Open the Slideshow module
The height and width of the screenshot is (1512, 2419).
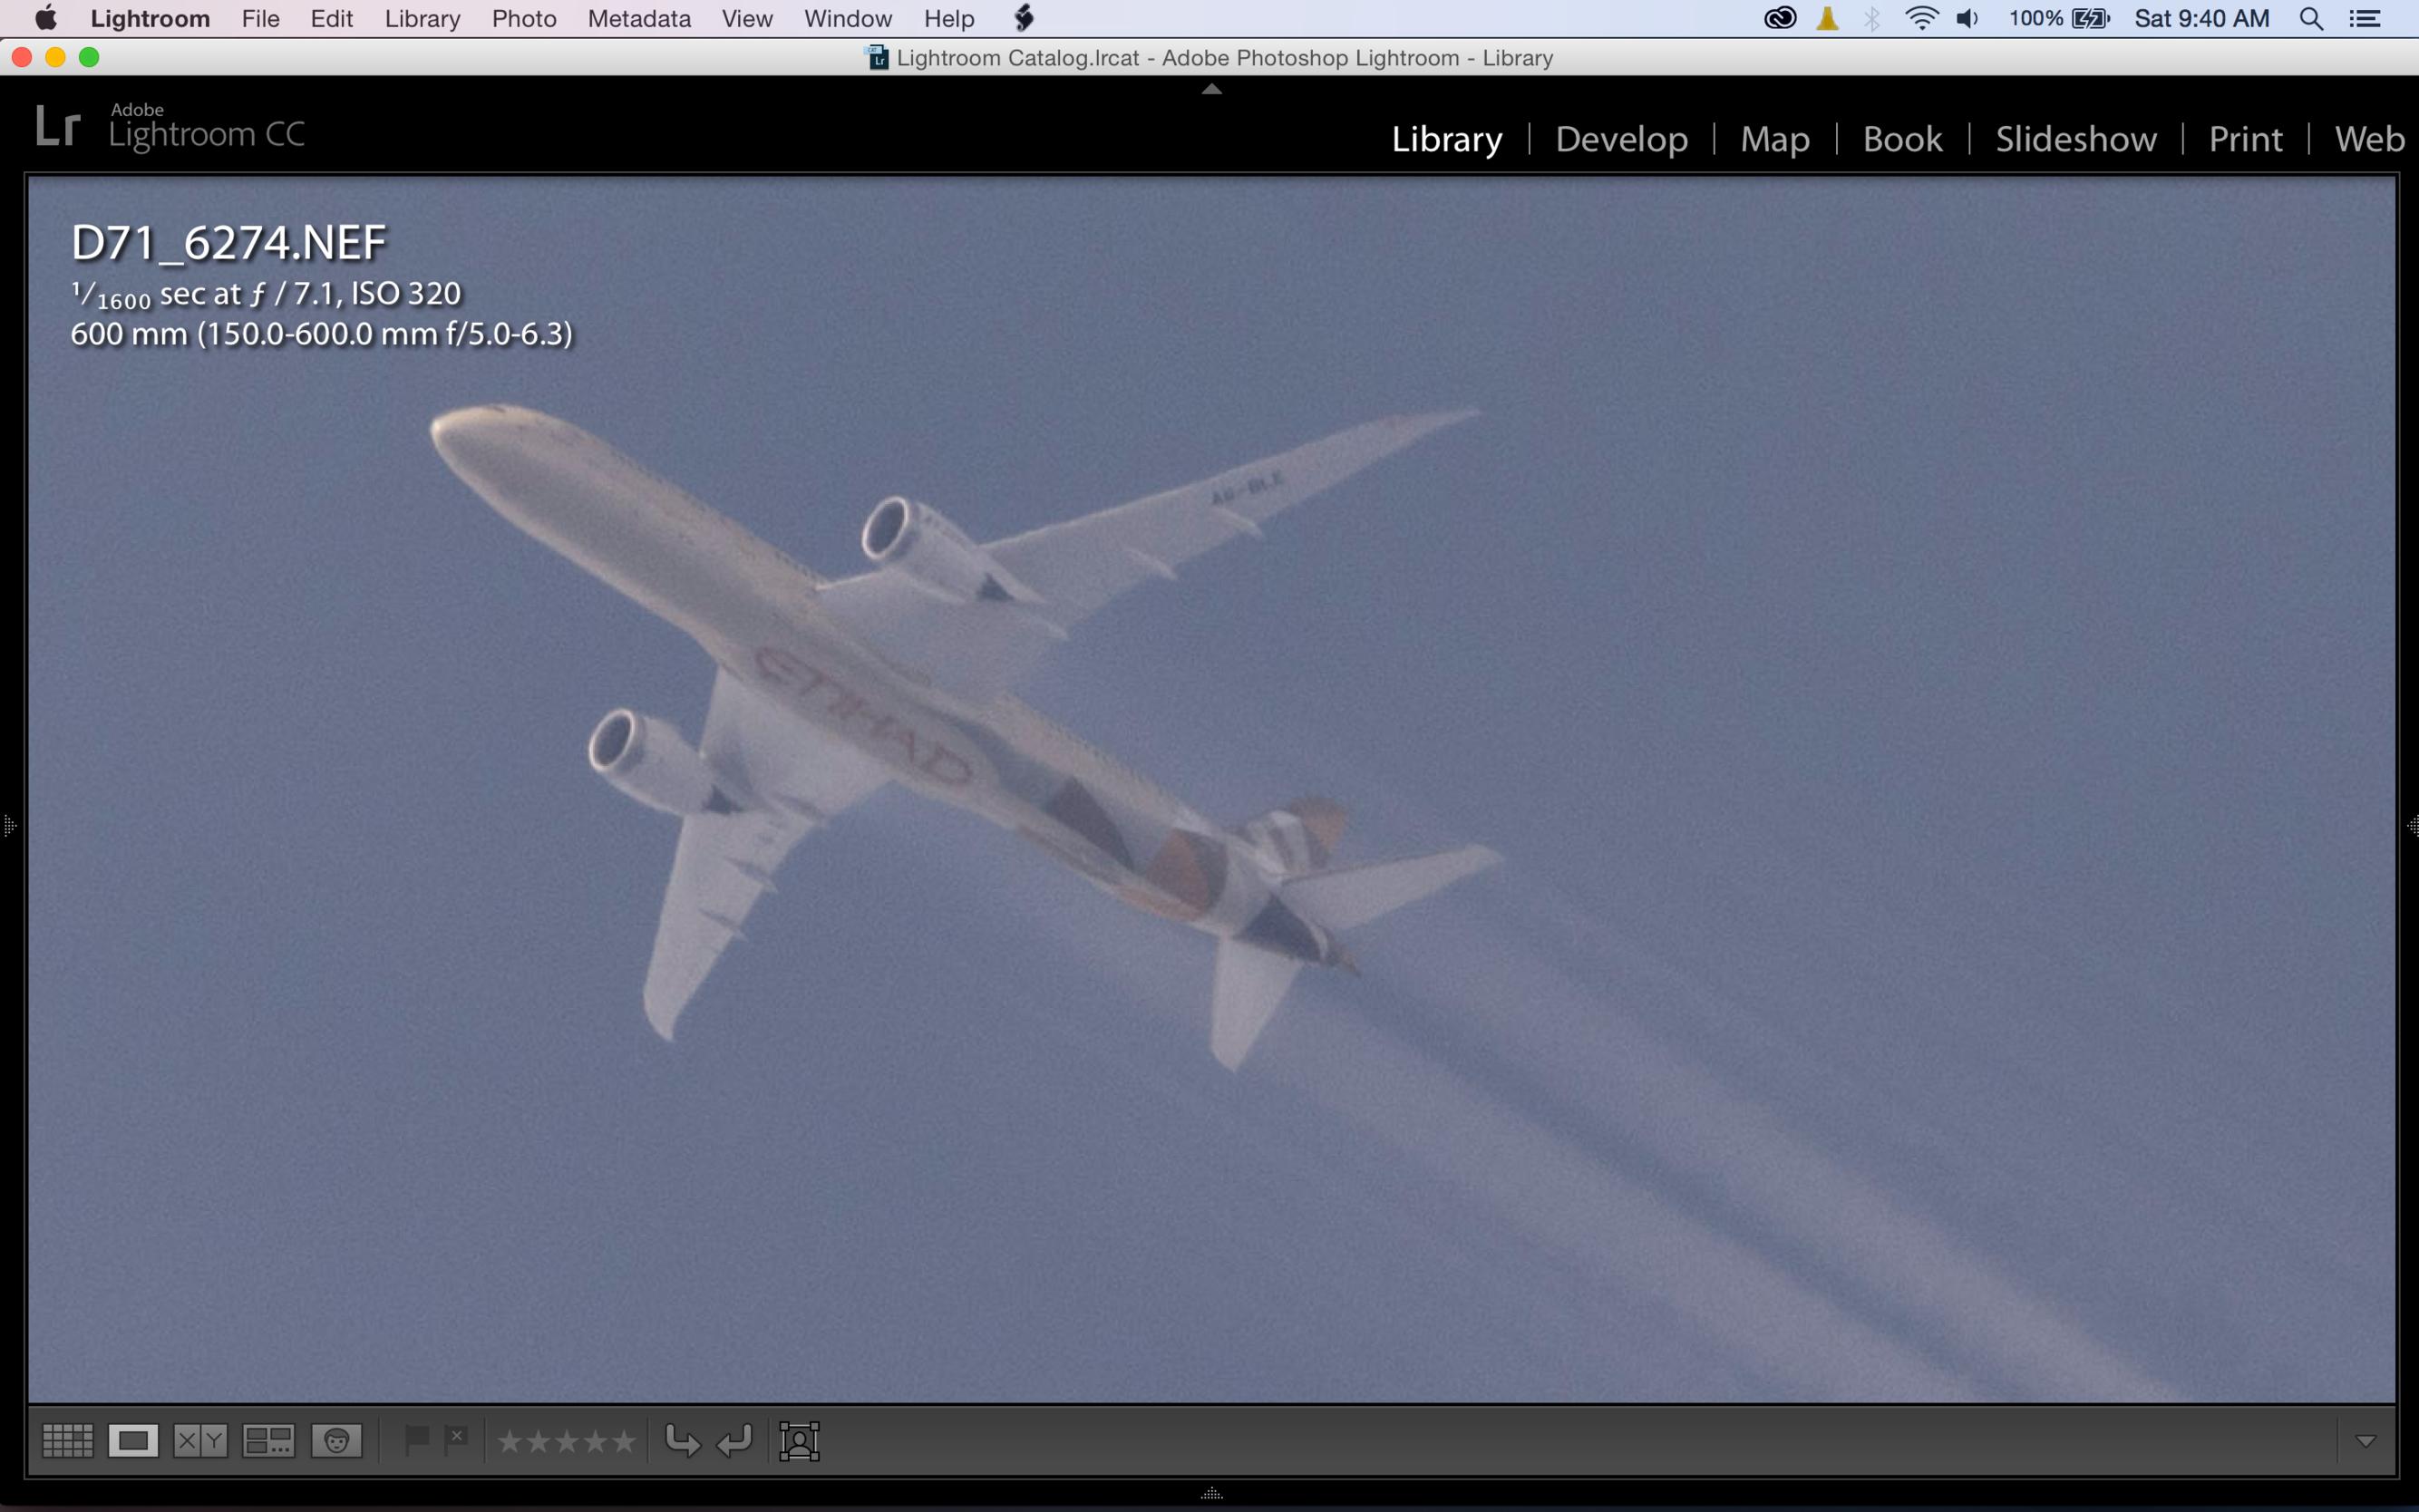(2075, 138)
